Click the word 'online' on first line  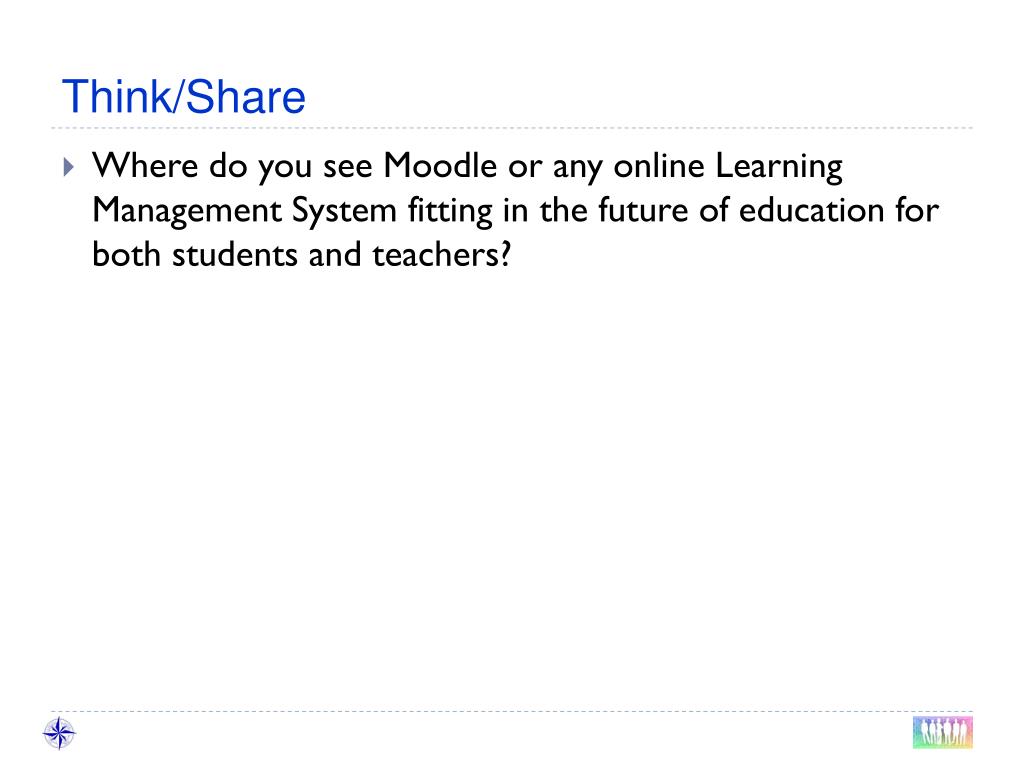point(658,165)
